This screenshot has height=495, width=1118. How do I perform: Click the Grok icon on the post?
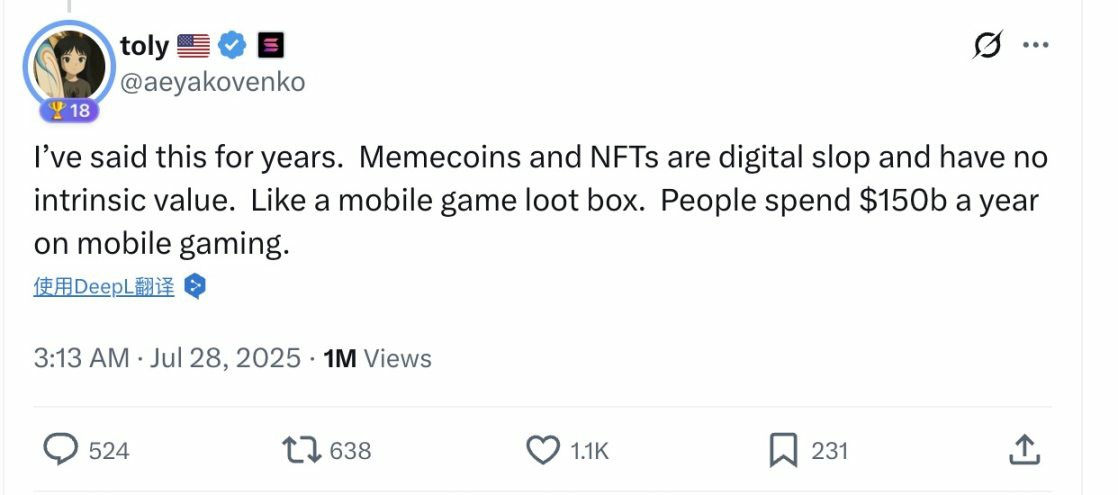click(x=990, y=46)
